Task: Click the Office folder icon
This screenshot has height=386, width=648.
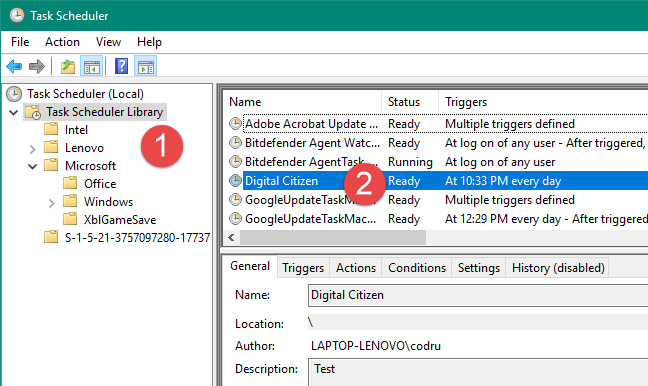Action: point(70,183)
